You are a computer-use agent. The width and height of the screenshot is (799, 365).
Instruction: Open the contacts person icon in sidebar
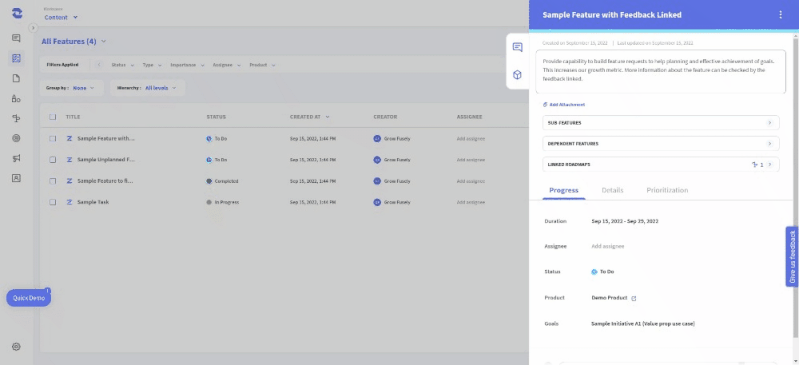point(16,178)
